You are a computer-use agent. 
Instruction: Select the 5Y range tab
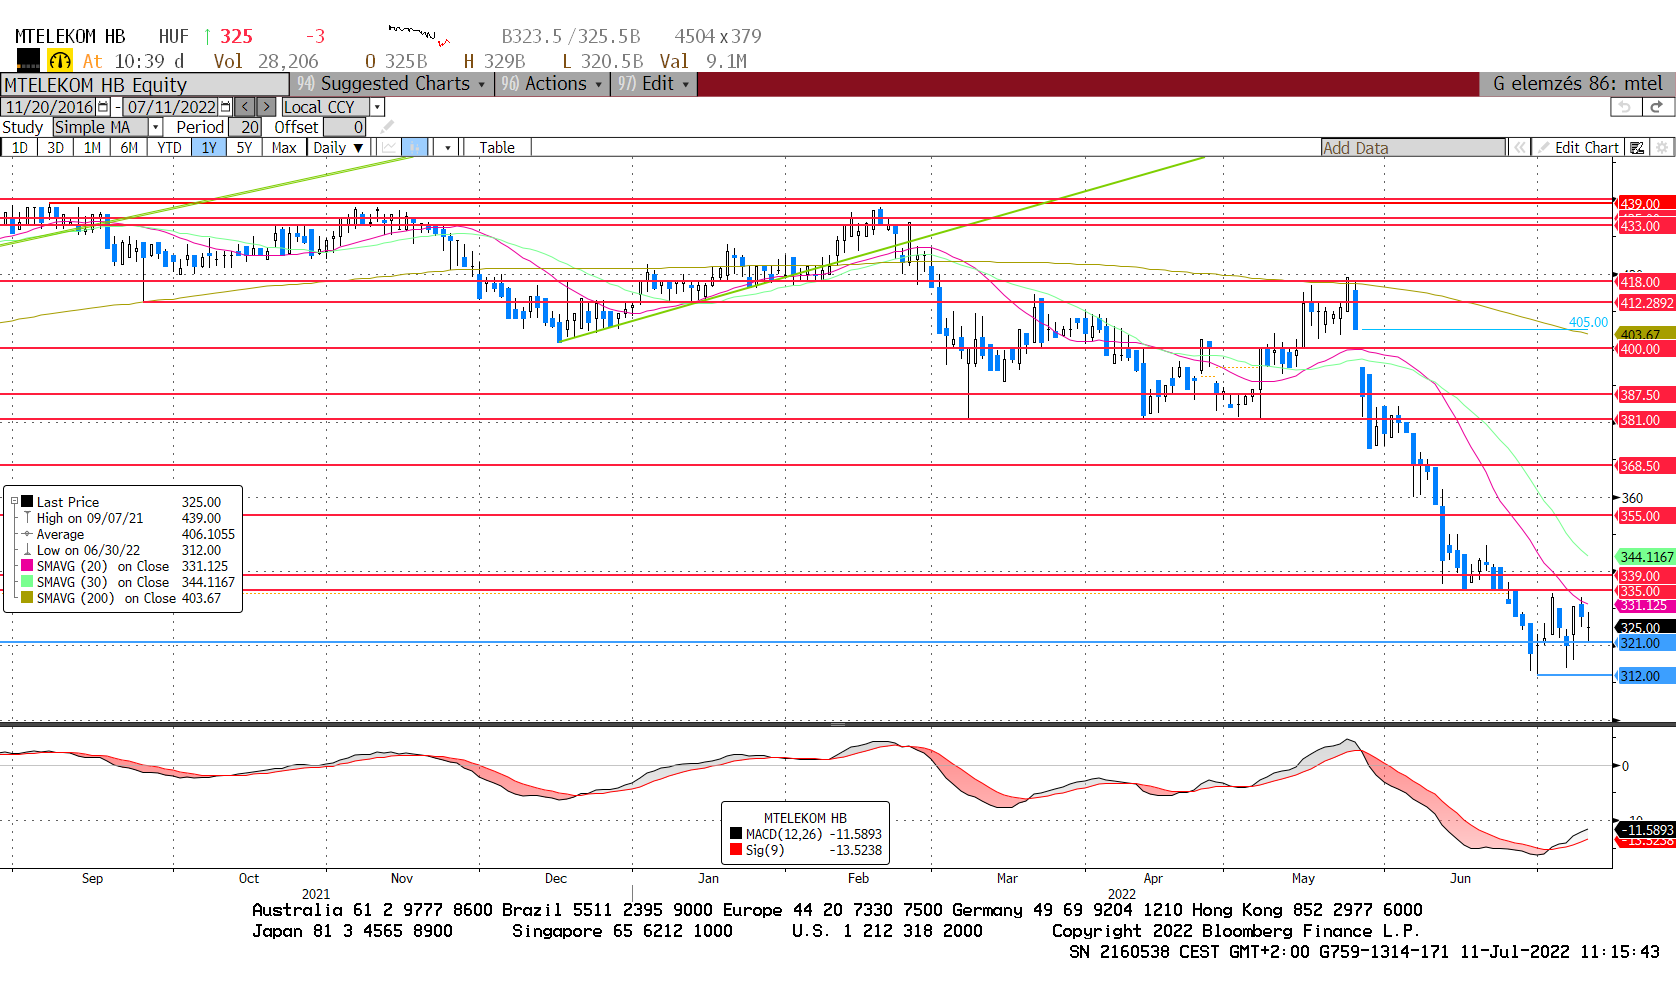click(244, 148)
